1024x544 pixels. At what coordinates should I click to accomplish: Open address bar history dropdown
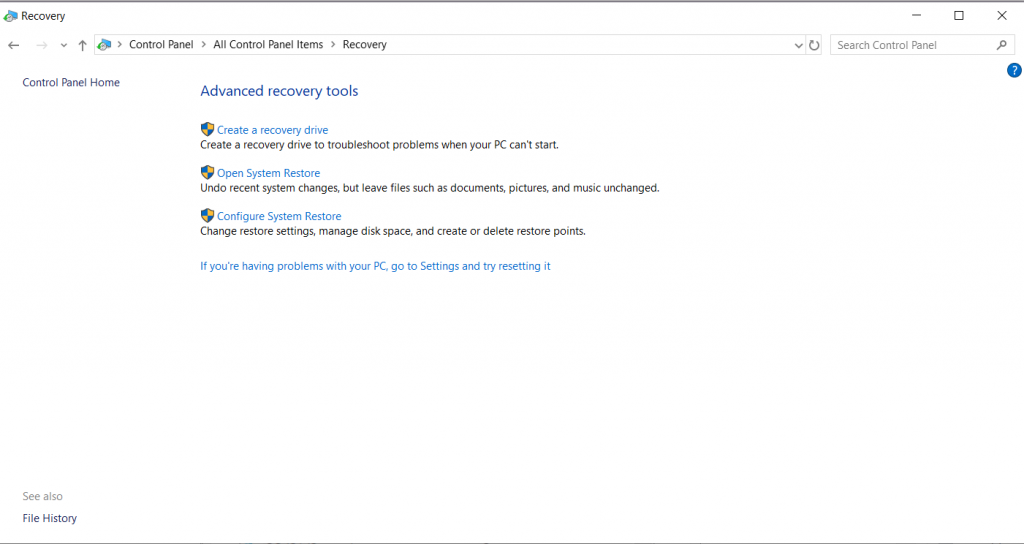[x=798, y=45]
